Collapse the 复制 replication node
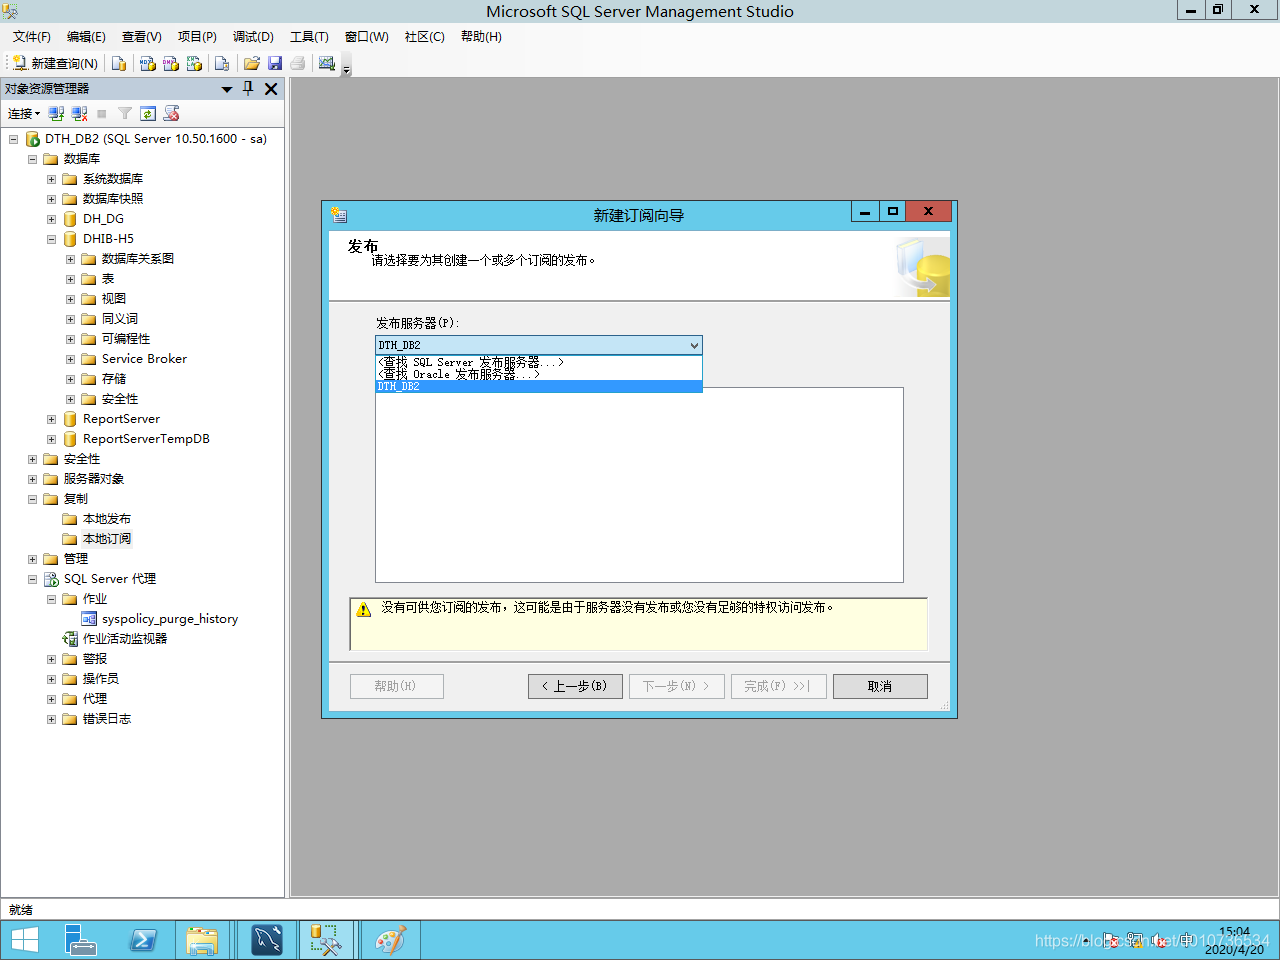Image resolution: width=1280 pixels, height=960 pixels. [32, 499]
